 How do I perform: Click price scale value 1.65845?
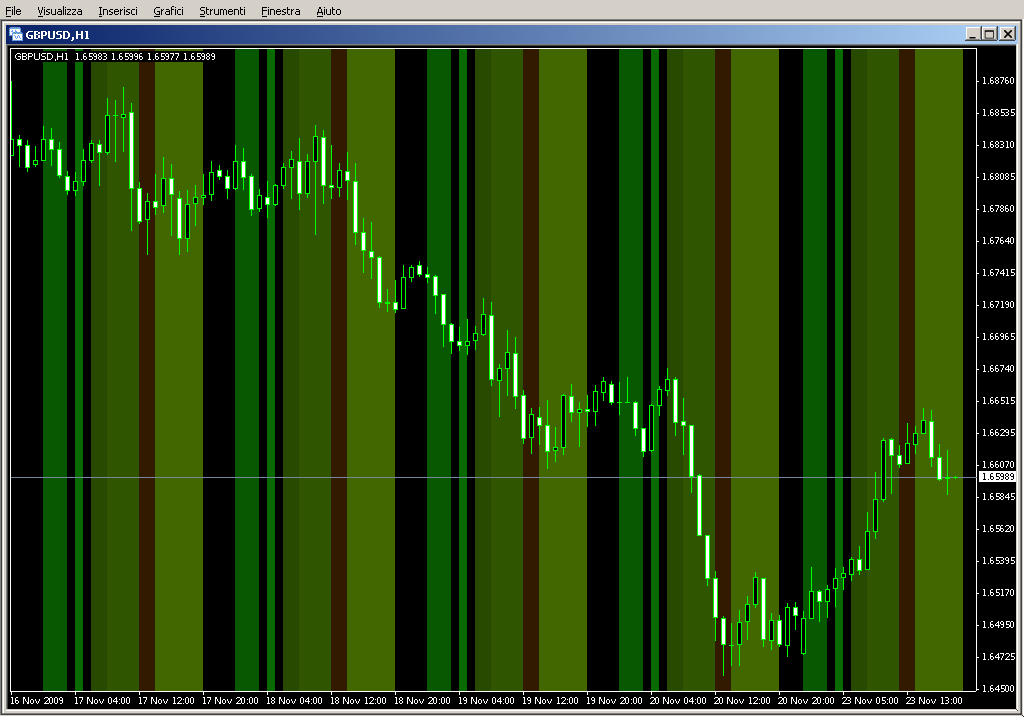[999, 497]
